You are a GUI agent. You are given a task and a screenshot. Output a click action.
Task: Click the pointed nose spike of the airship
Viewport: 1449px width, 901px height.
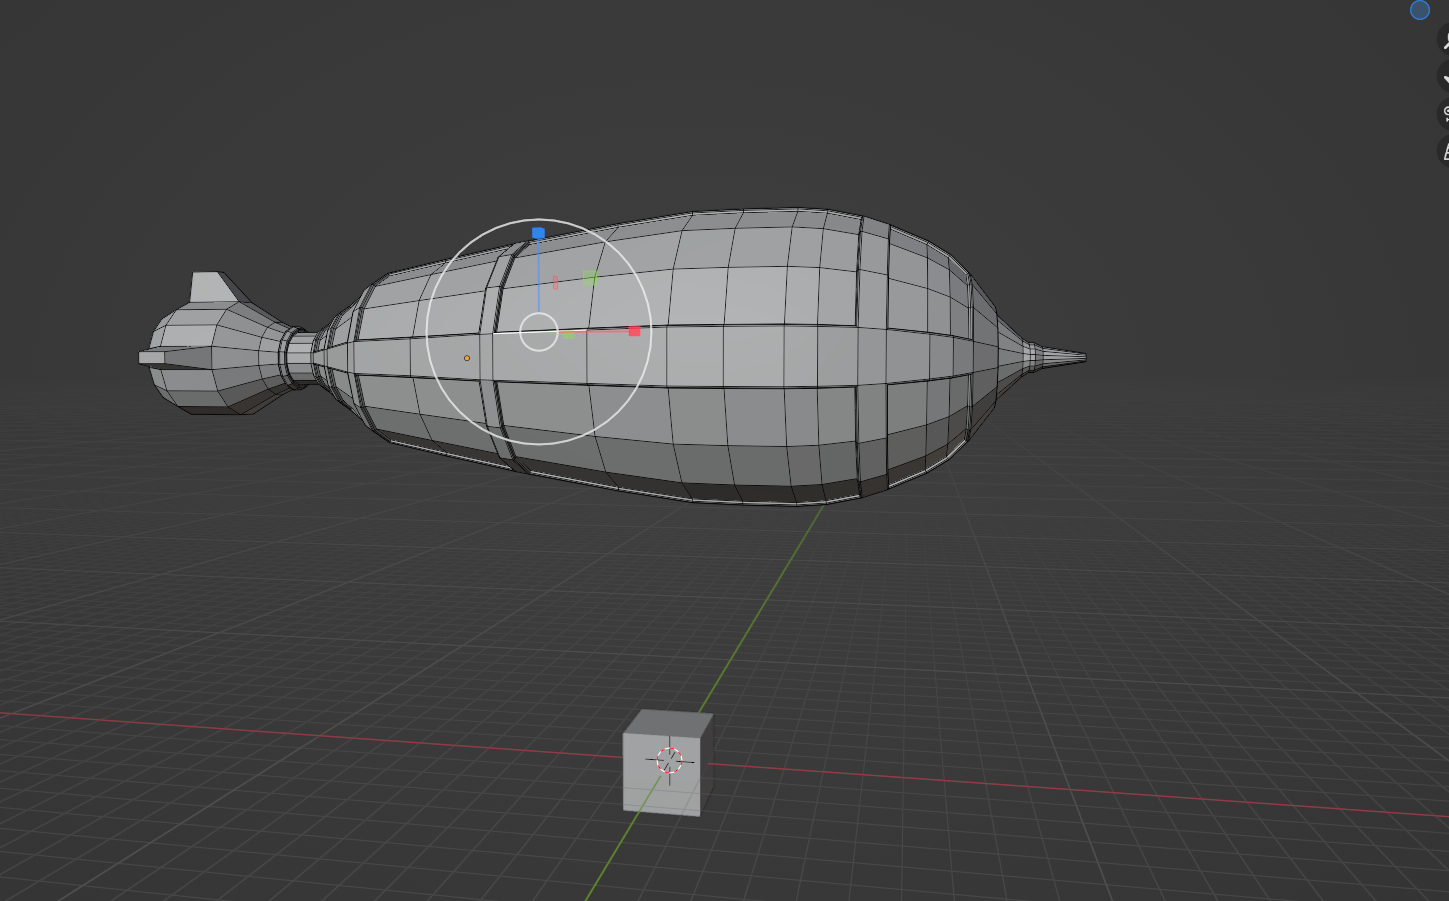[x=1058, y=356]
